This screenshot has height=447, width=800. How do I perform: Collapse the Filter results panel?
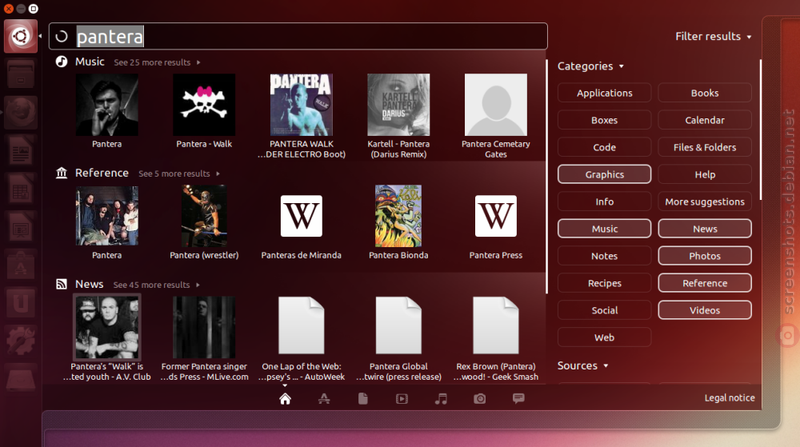(x=713, y=36)
